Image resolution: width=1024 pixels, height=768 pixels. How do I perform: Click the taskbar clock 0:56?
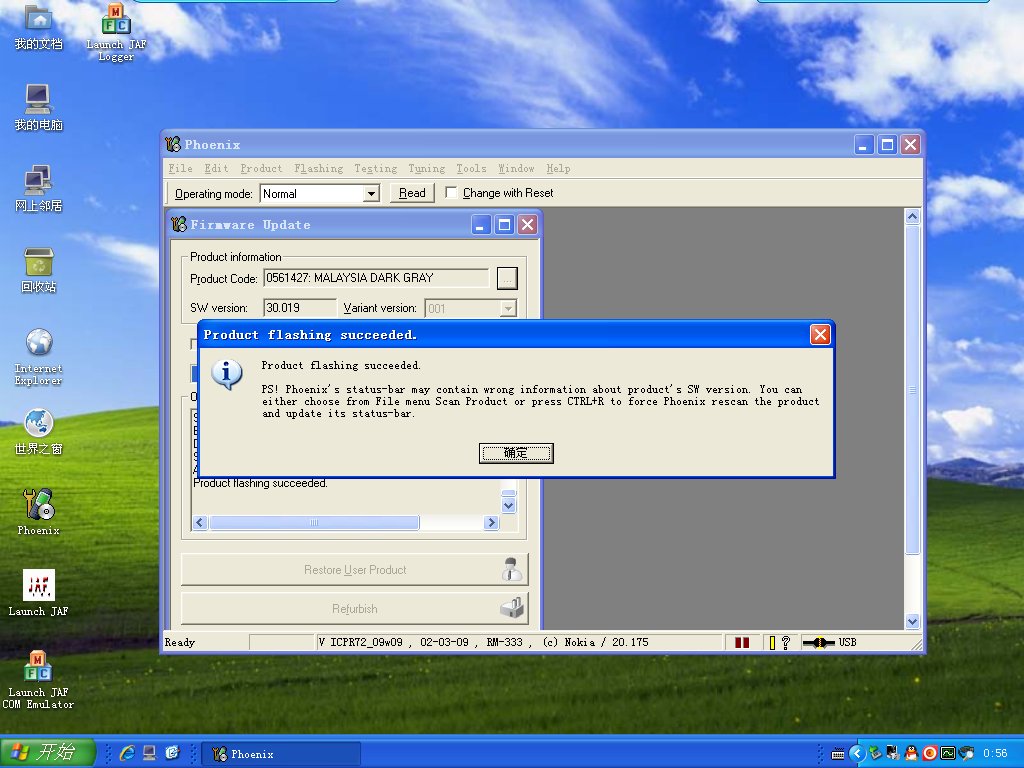995,753
